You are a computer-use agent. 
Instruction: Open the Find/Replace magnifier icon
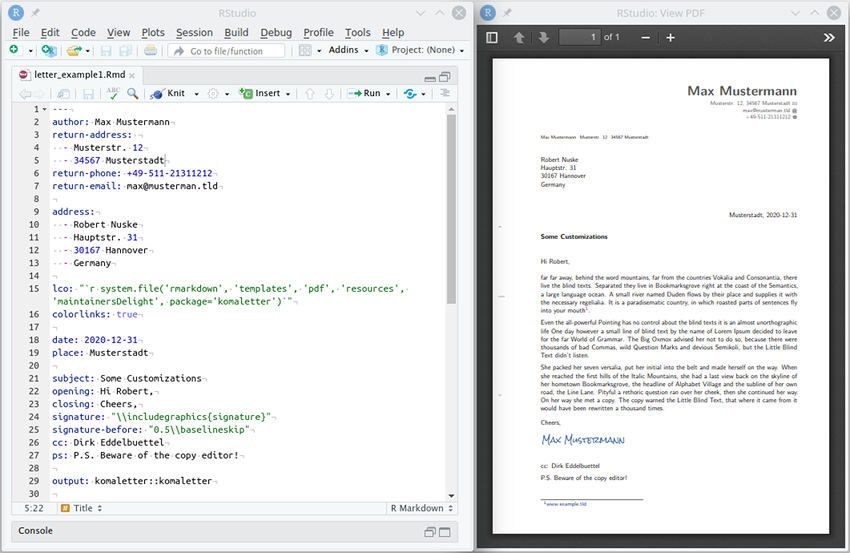[x=133, y=93]
